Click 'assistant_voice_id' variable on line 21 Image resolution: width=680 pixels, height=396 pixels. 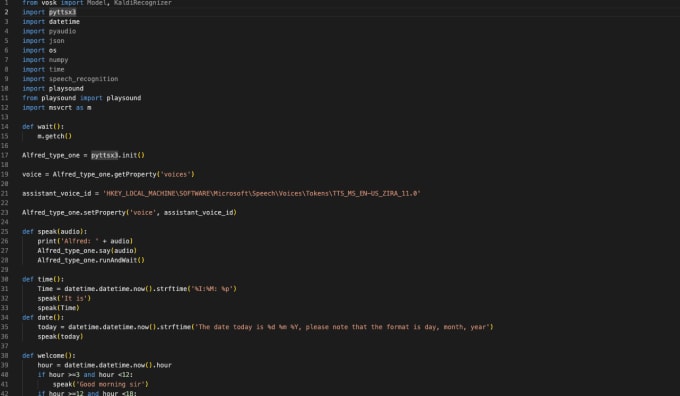point(57,193)
